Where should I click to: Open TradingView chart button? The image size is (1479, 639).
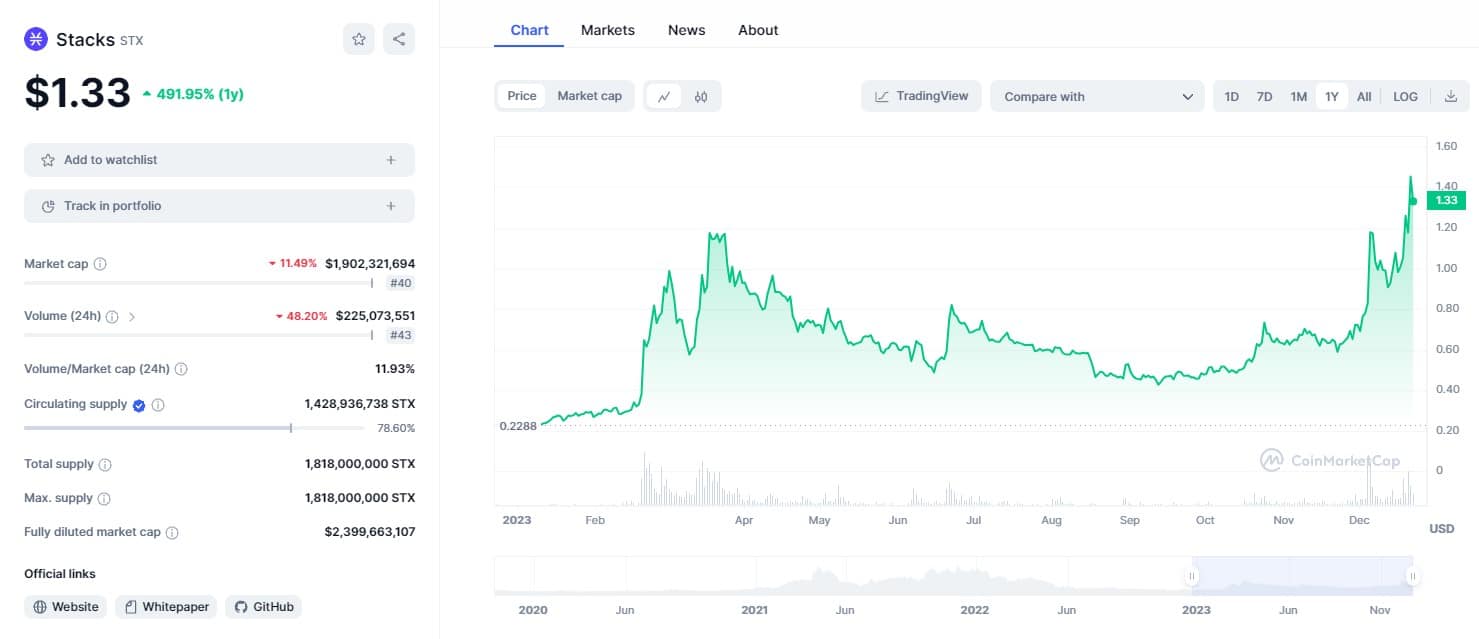pyautogui.click(x=921, y=96)
